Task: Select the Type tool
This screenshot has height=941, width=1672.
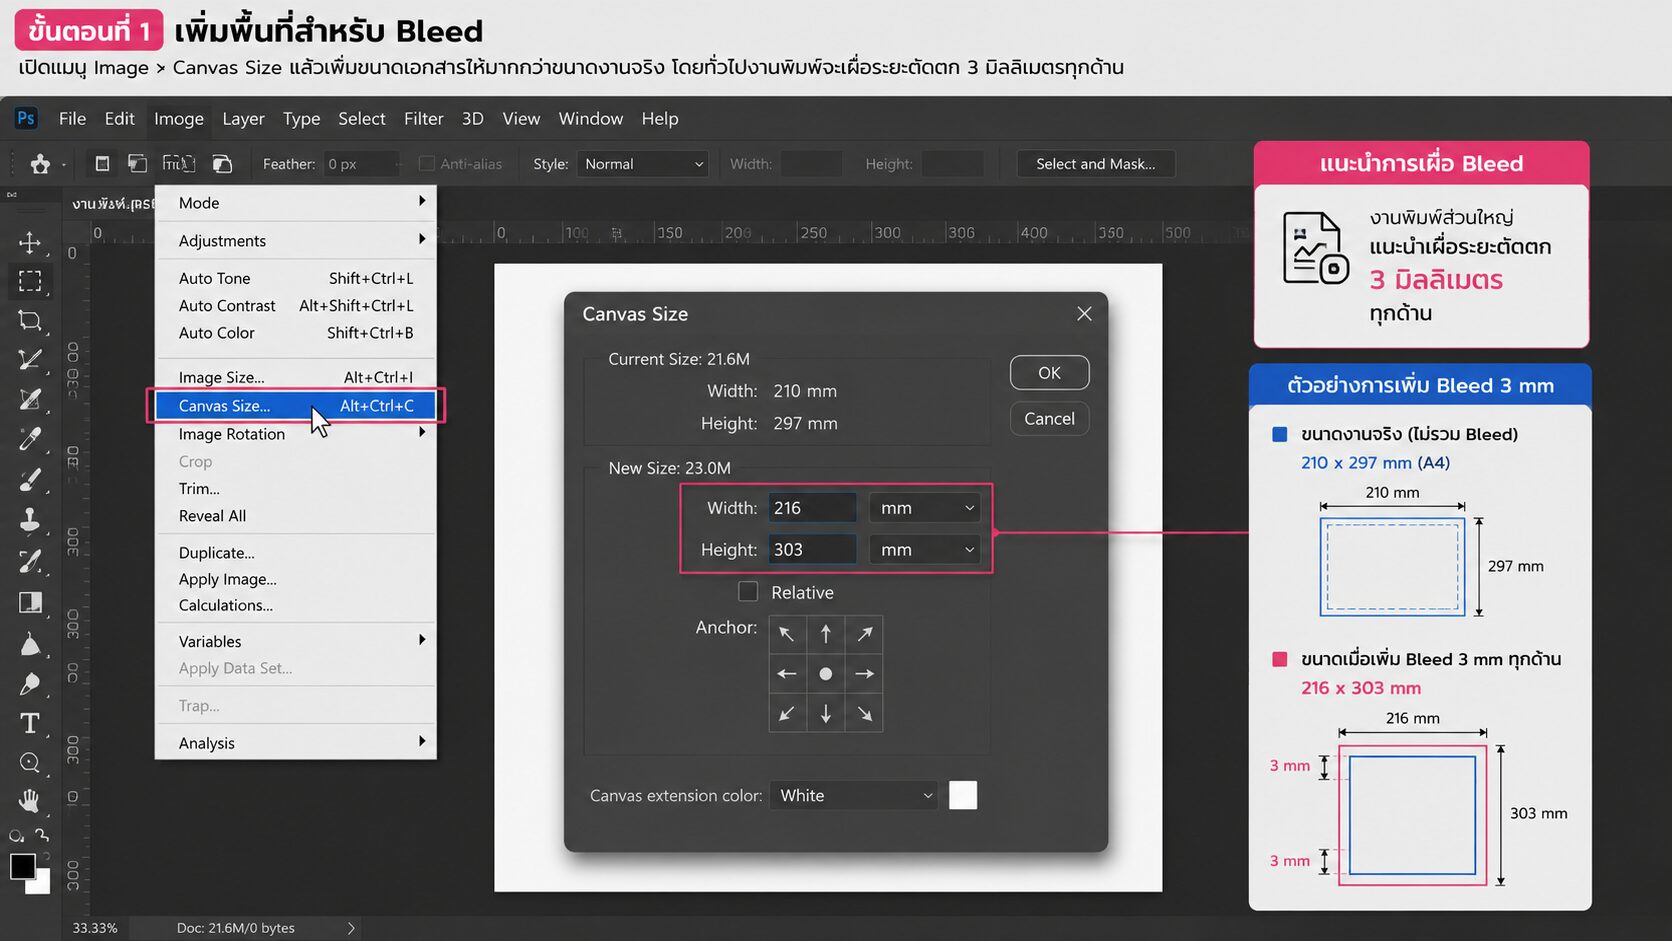Action: tap(30, 723)
